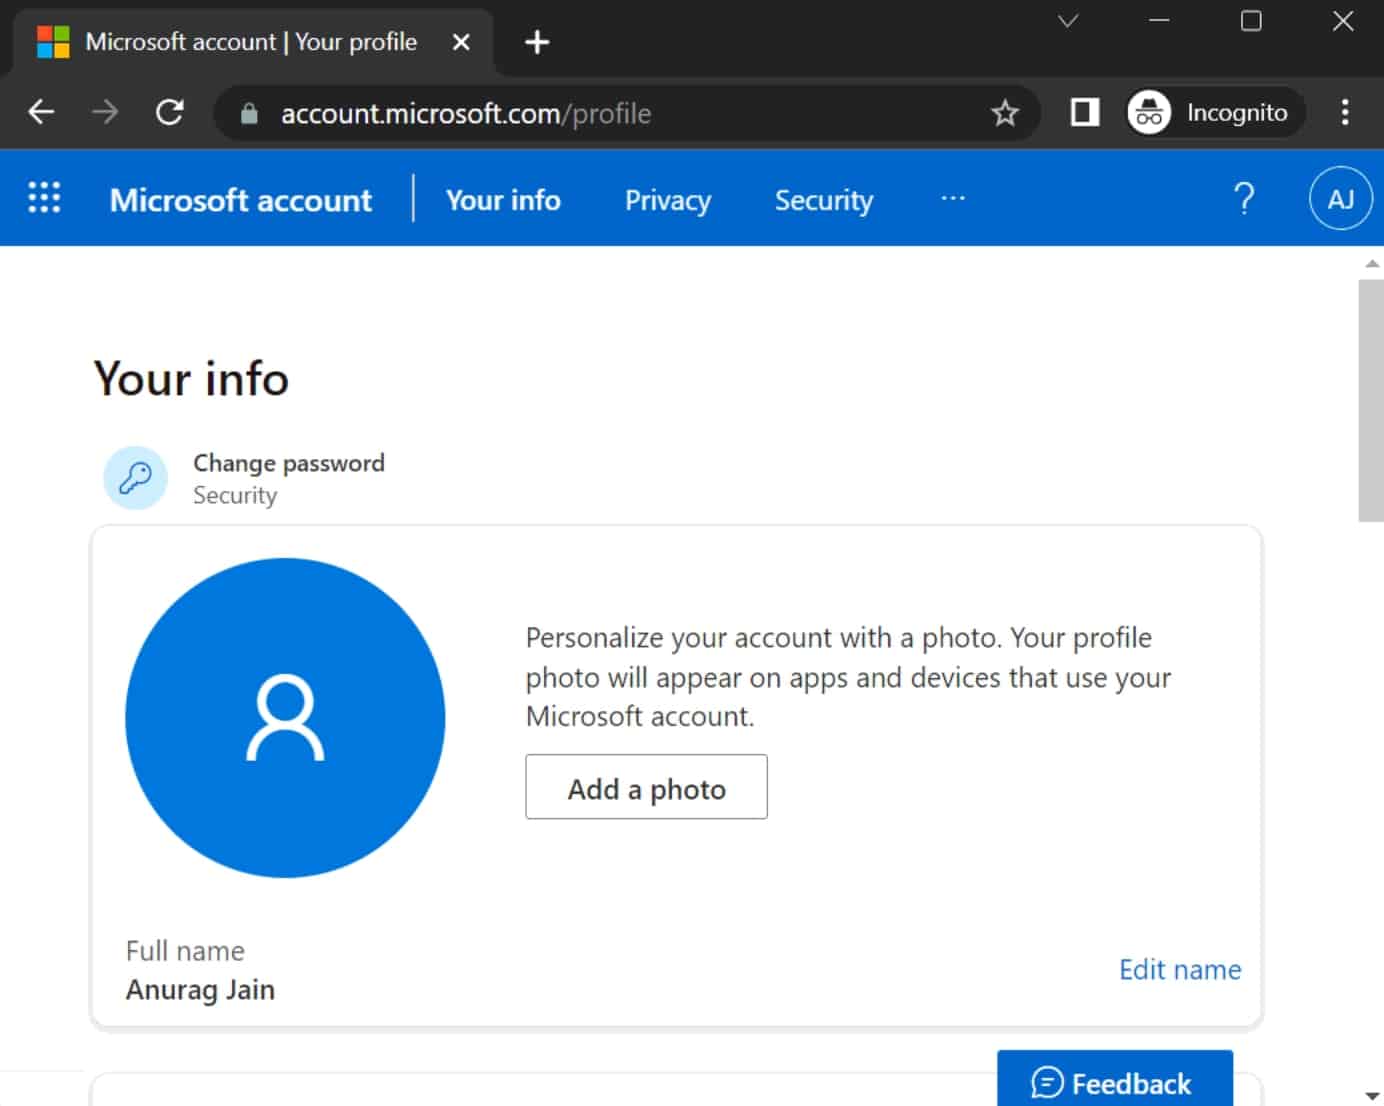Expand more navigation options ellipsis

pos(953,198)
